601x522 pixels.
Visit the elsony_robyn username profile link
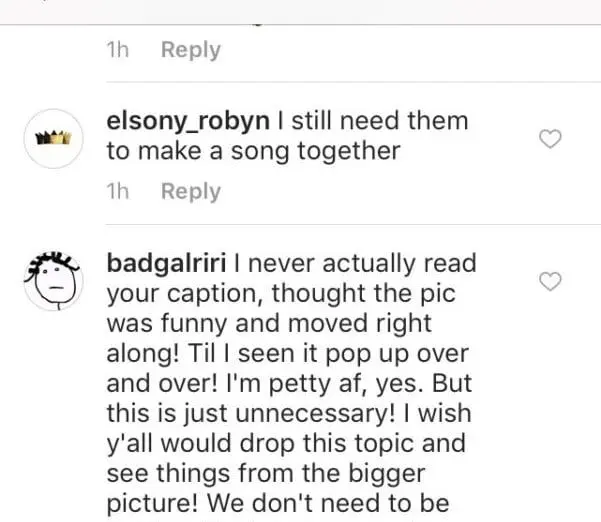coord(187,121)
